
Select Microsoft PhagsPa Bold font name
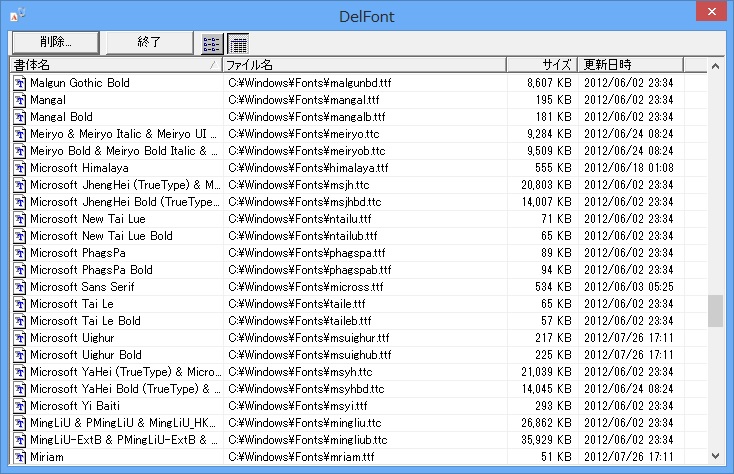tap(91, 270)
